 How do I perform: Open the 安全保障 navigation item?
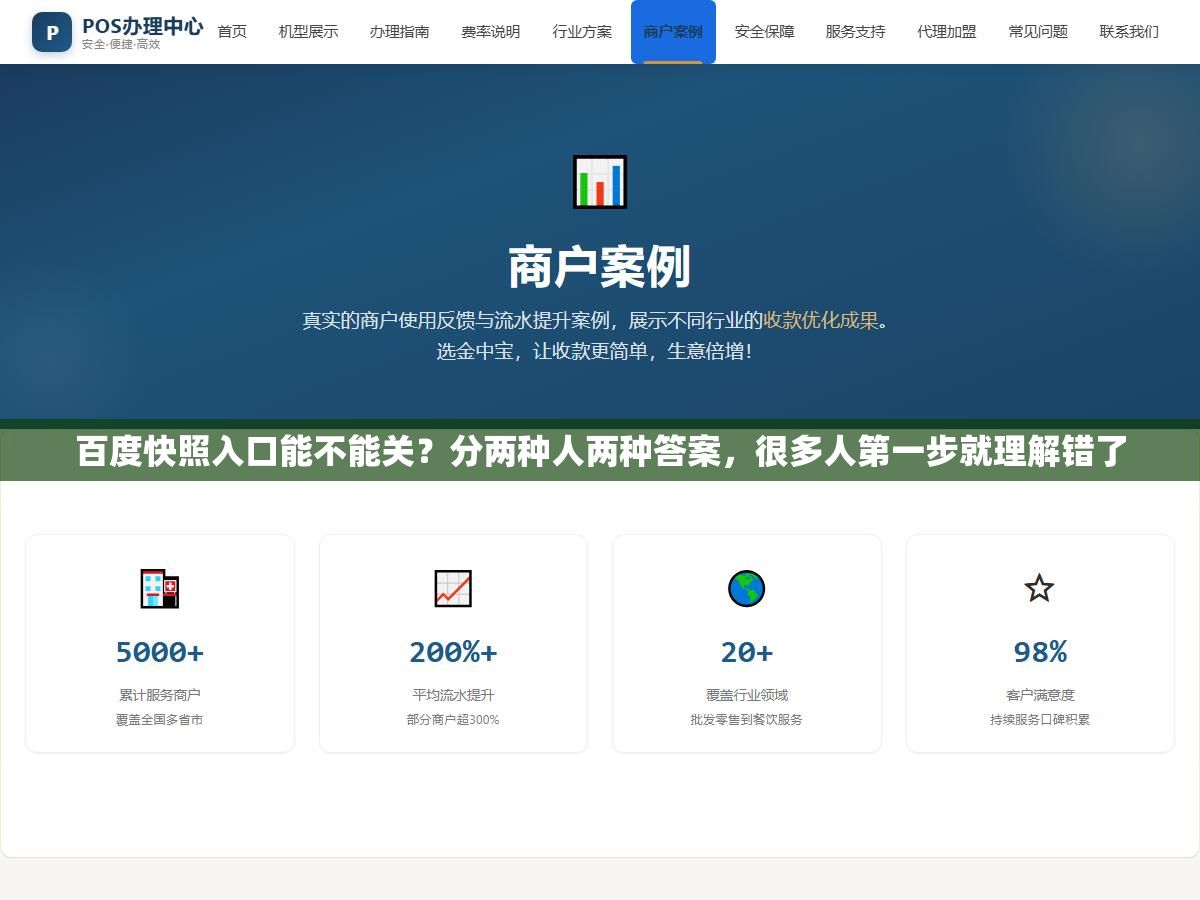(x=765, y=32)
